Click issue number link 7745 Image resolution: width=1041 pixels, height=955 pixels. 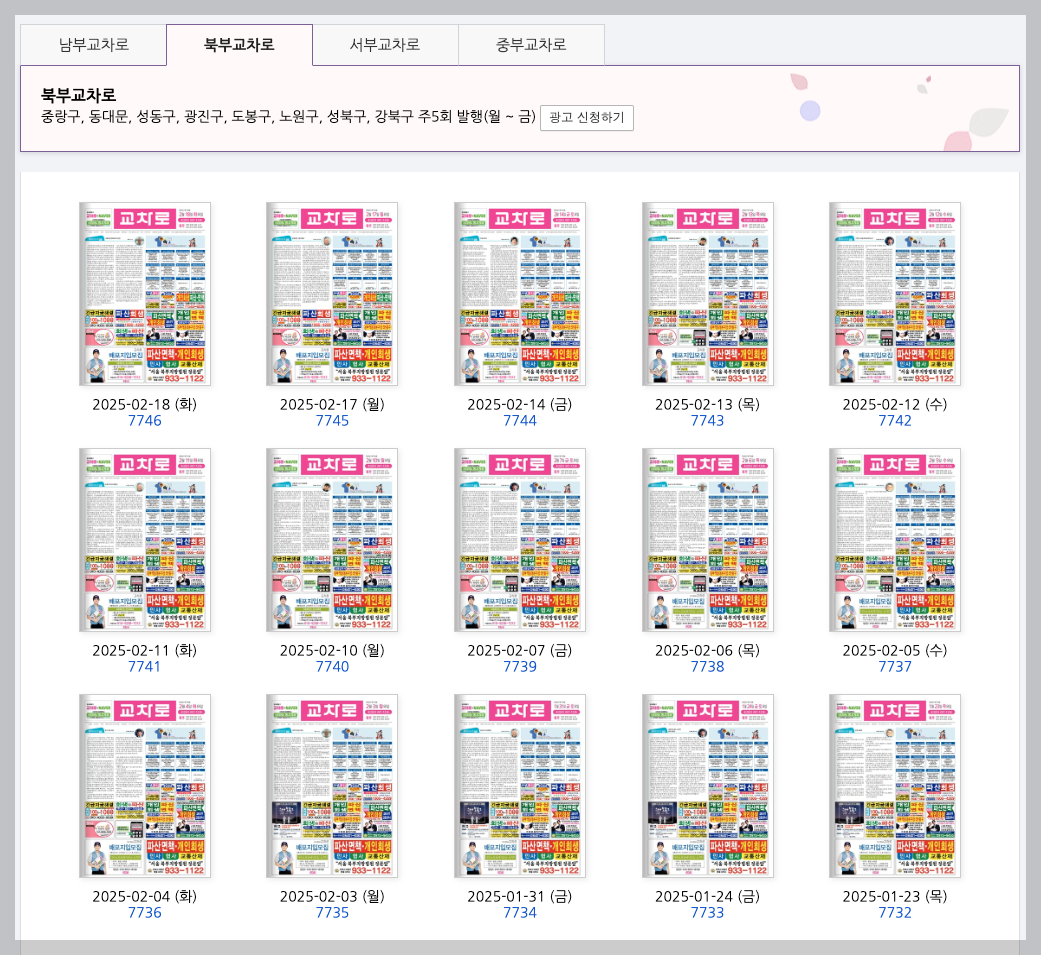[x=332, y=420]
